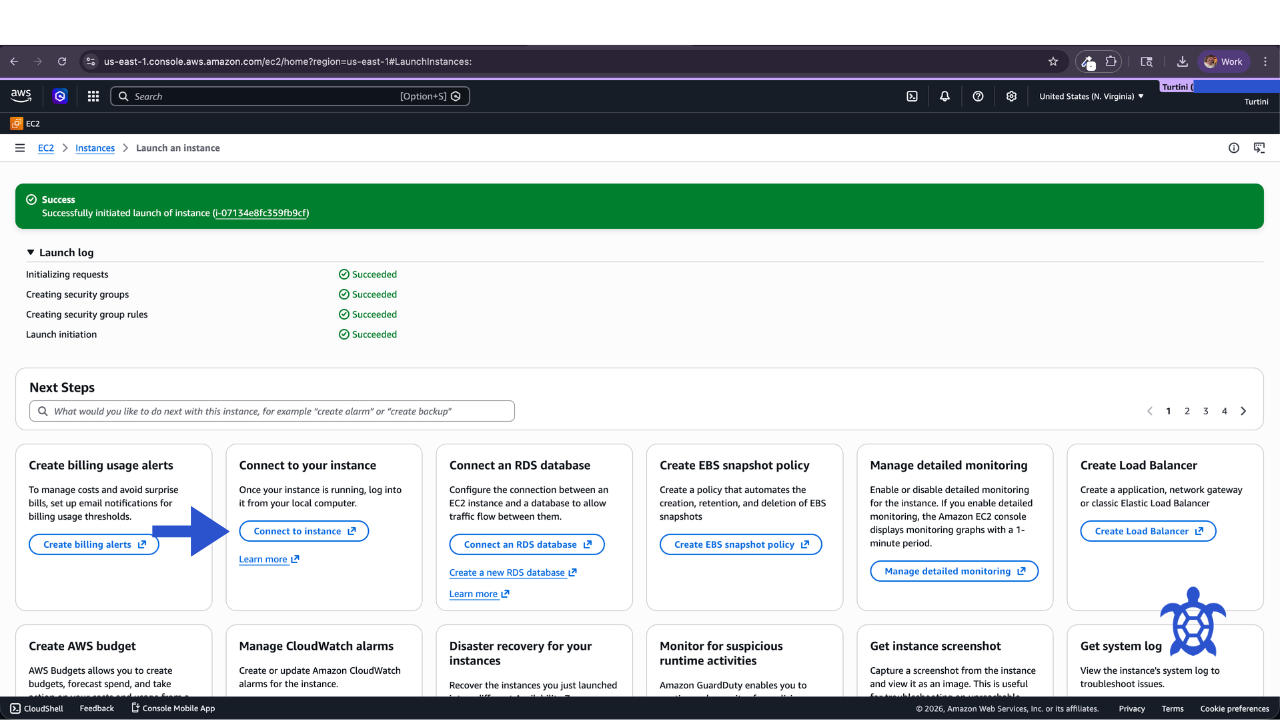The image size is (1280, 720).
Task: Select page 4 of Next Steps
Action: click(1224, 411)
